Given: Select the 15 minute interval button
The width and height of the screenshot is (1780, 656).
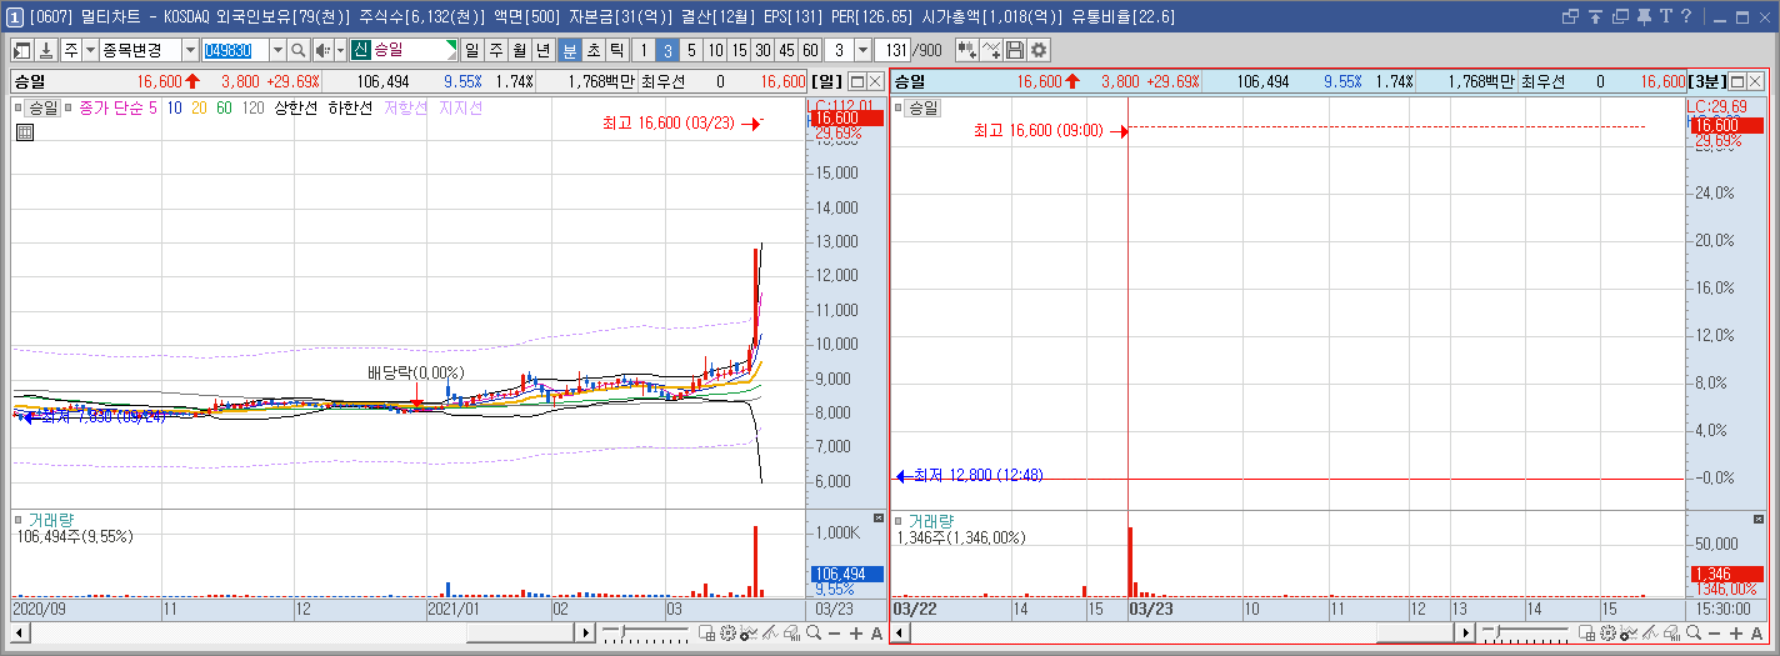Looking at the screenshot, I should pyautogui.click(x=739, y=50).
